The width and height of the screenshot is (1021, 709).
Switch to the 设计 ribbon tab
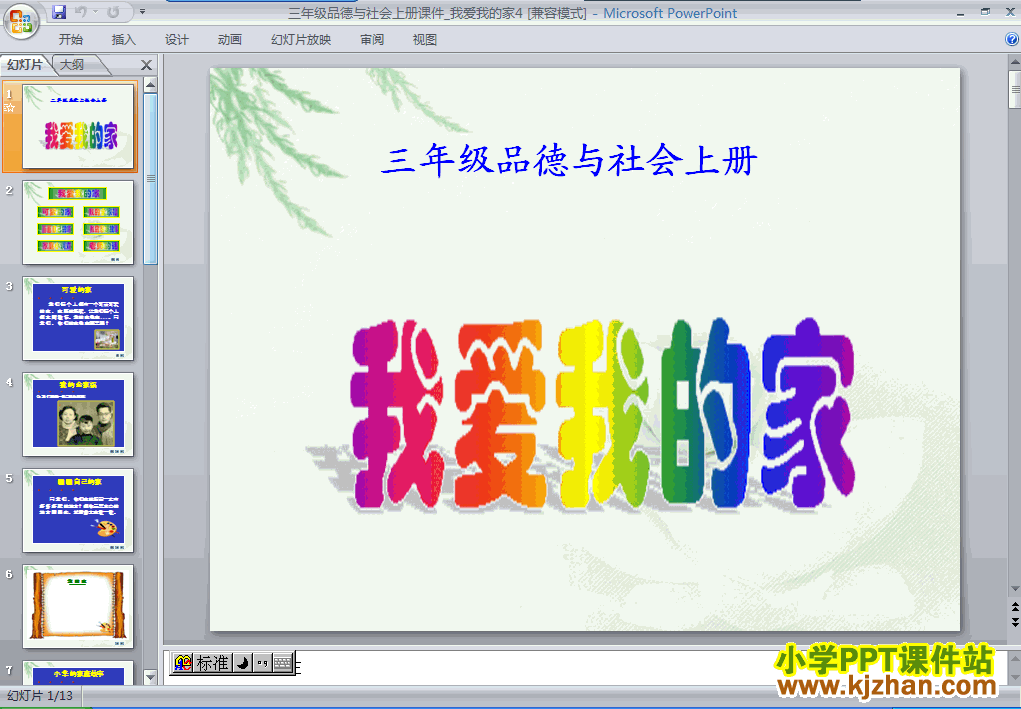tap(176, 40)
